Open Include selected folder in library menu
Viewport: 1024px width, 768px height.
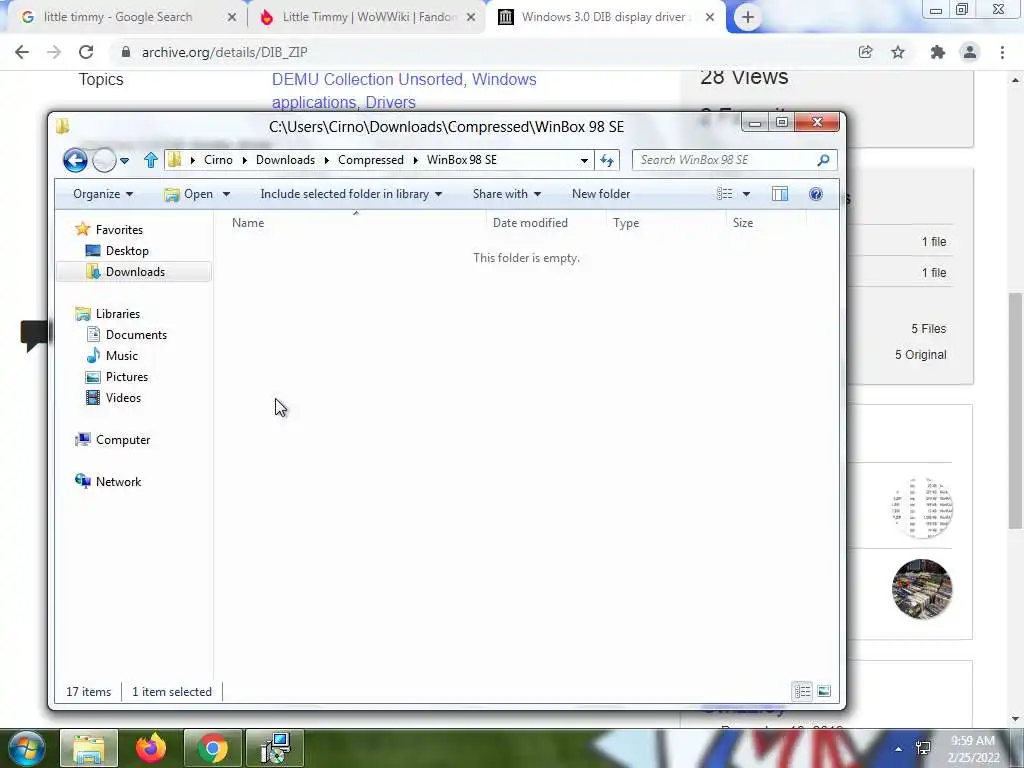pyautogui.click(x=351, y=194)
